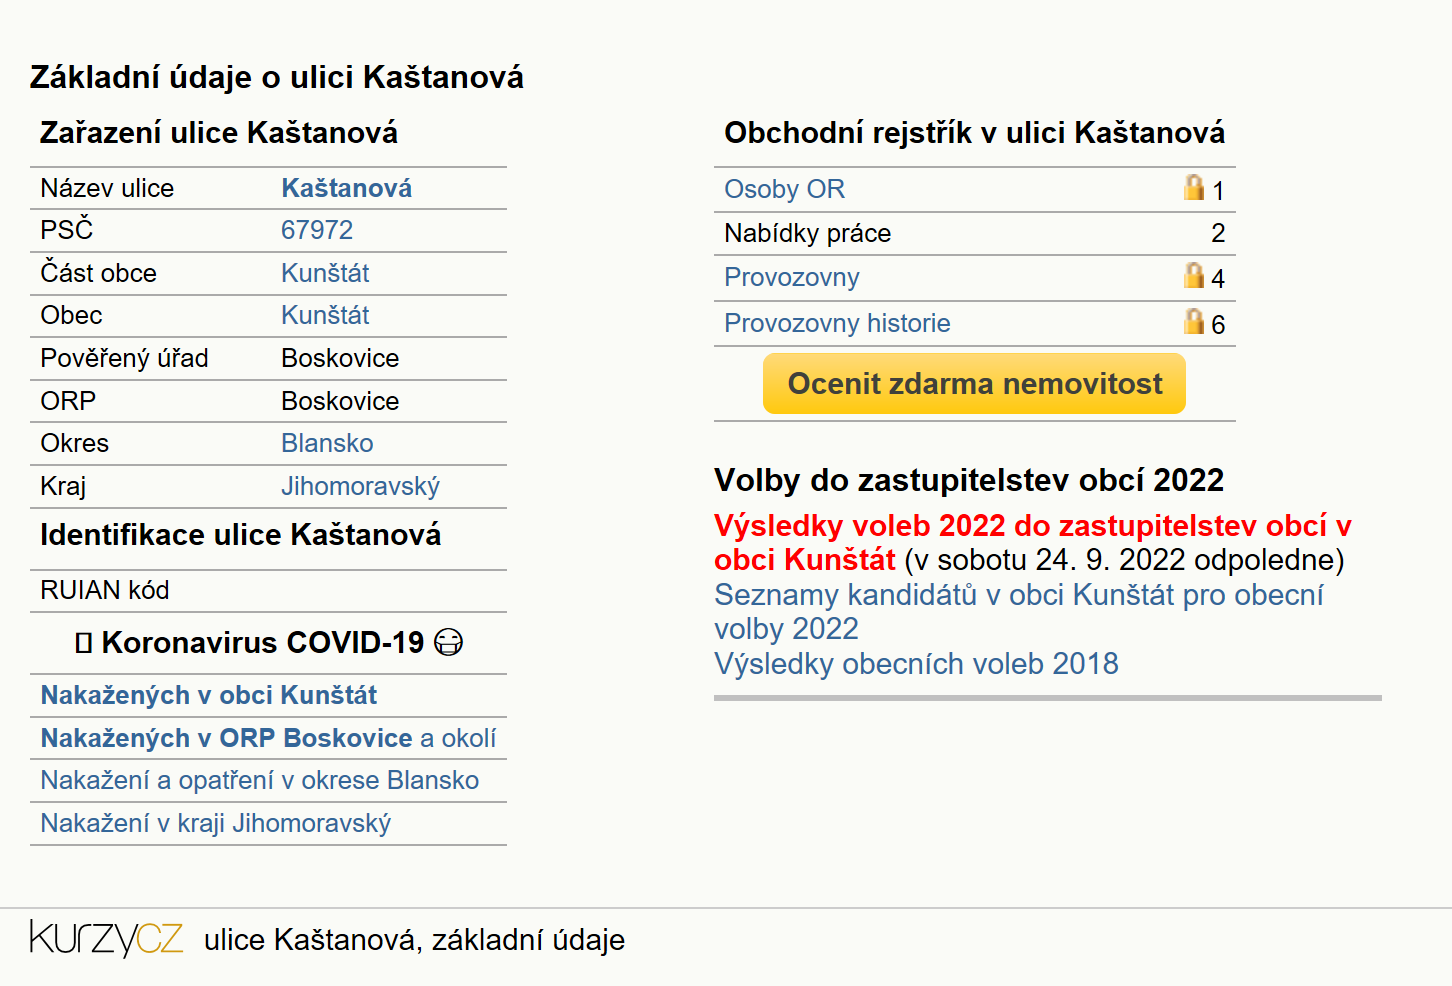Open Nakažených v obci Kunštát link
The image size is (1452, 986).
pos(209,695)
